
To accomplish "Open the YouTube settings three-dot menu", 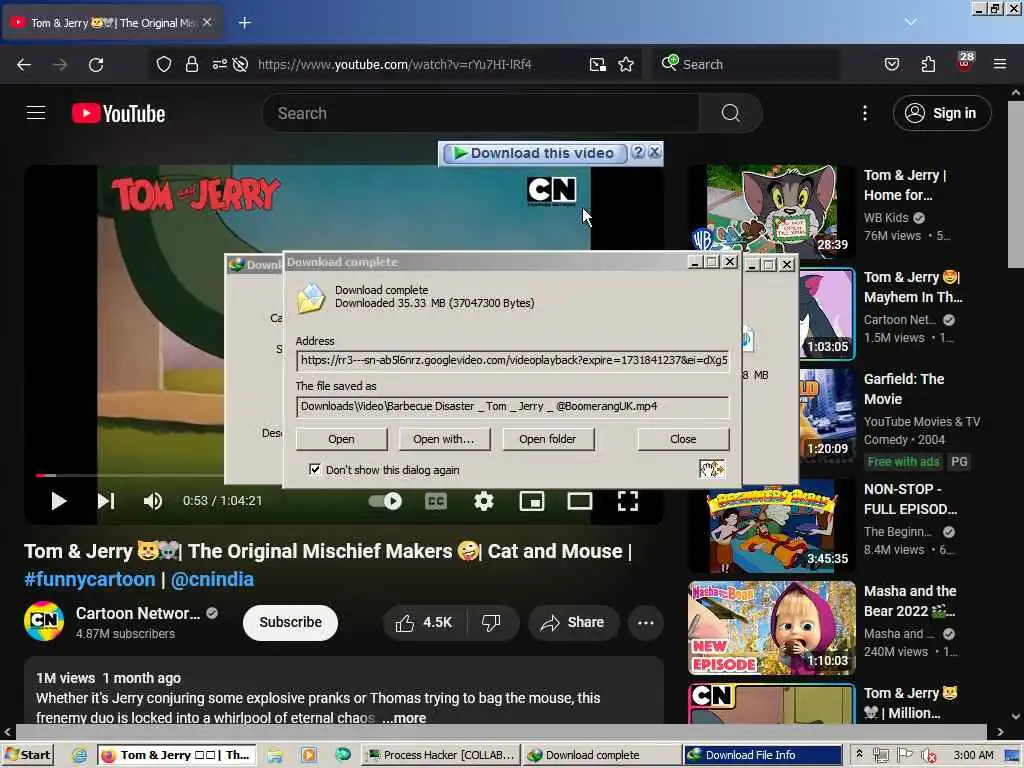I will click(865, 113).
